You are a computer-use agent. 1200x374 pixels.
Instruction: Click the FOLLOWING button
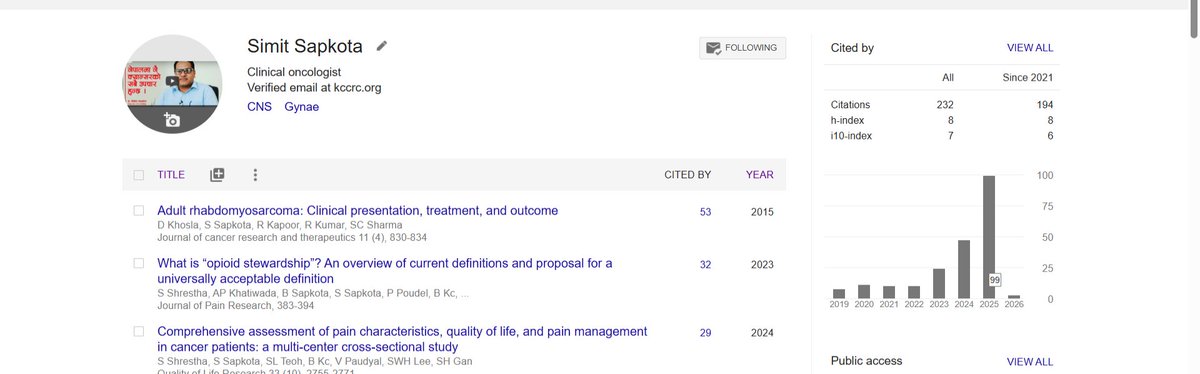coord(743,48)
